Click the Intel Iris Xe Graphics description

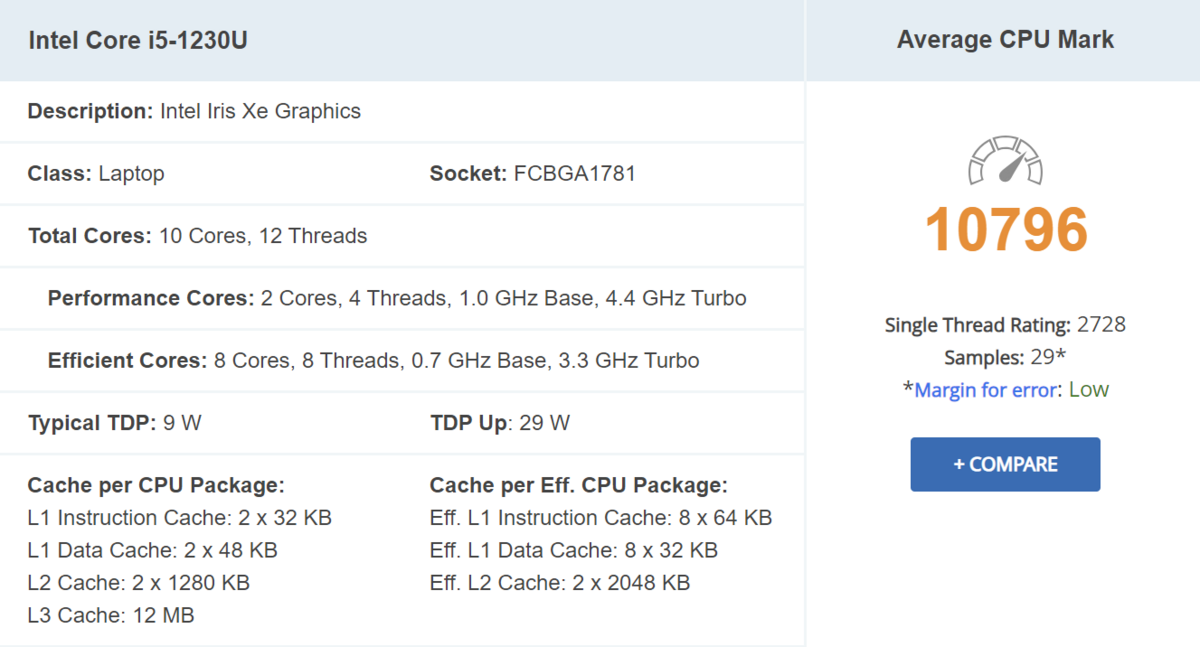260,111
